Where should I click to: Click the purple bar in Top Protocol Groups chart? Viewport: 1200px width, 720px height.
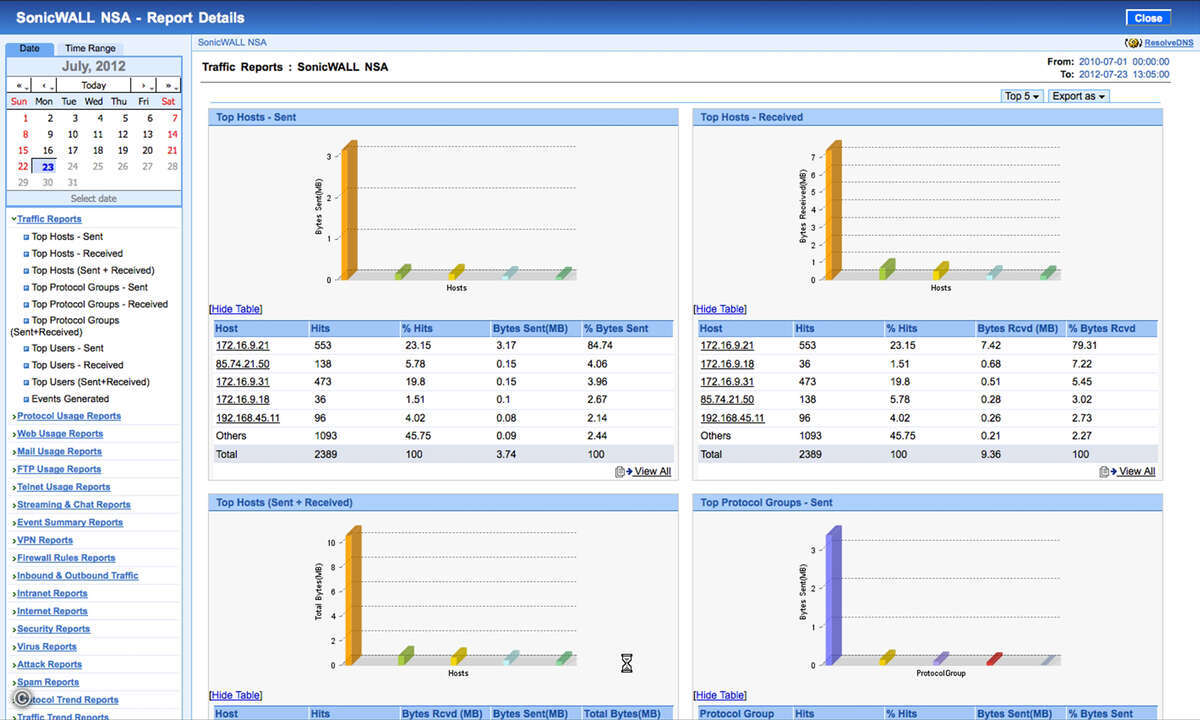[832, 598]
